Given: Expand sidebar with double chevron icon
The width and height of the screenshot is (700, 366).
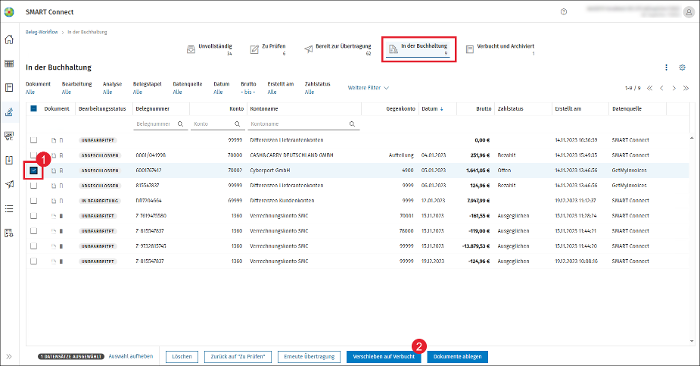Looking at the screenshot, I should (9, 357).
